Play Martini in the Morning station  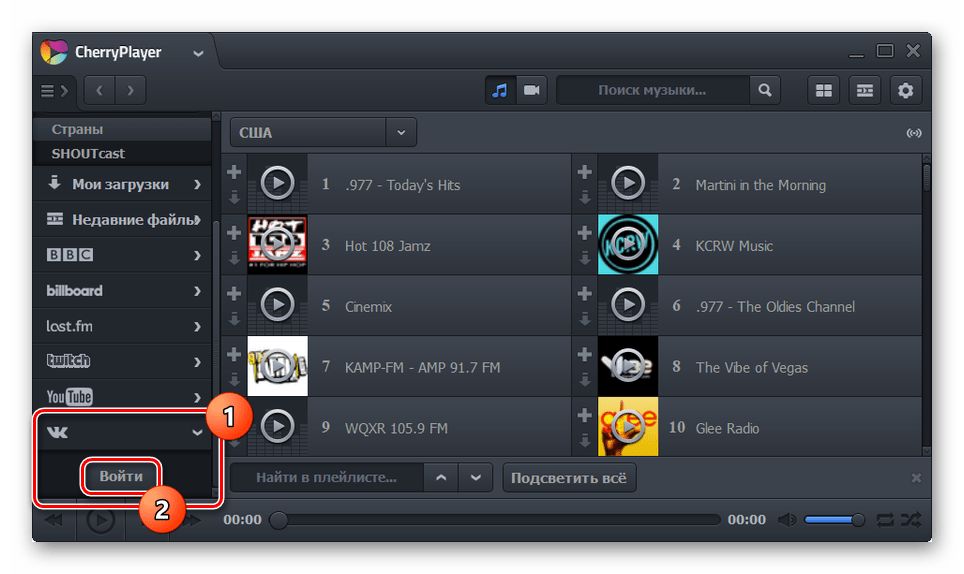pos(628,183)
